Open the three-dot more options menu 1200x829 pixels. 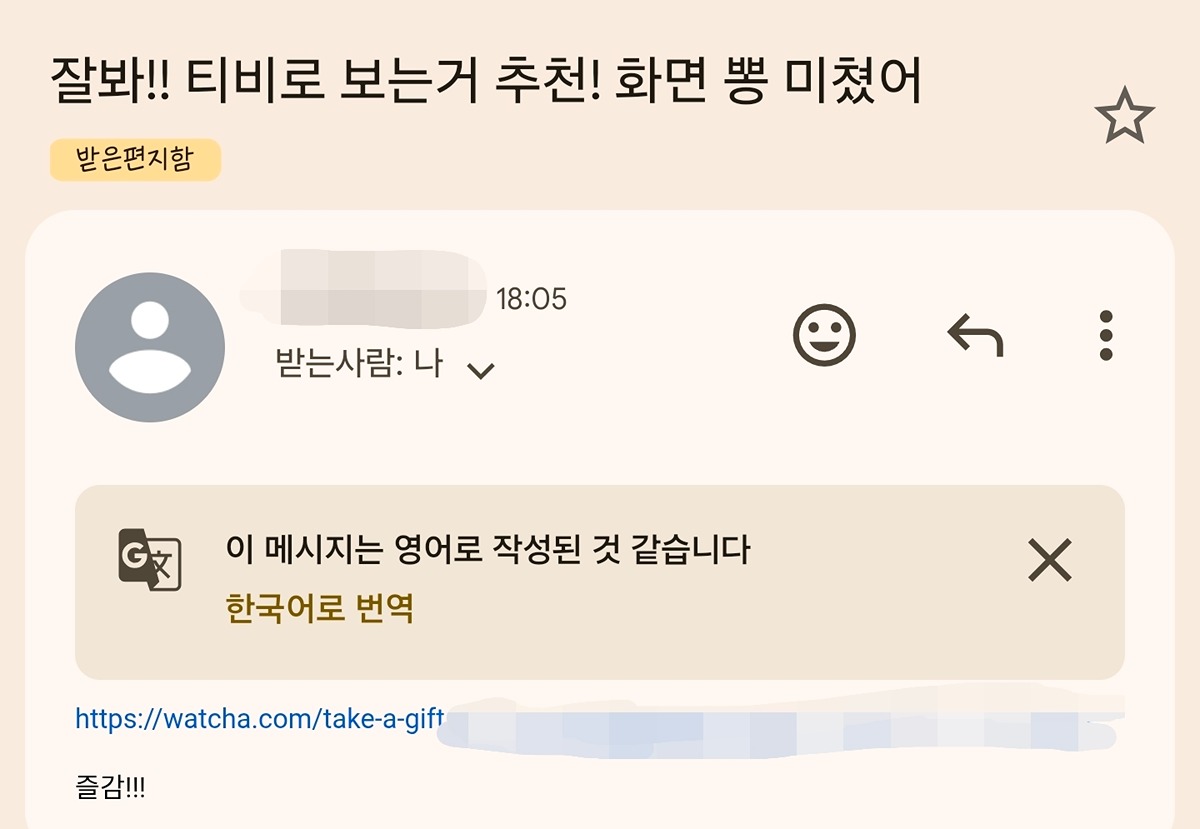(x=1106, y=335)
